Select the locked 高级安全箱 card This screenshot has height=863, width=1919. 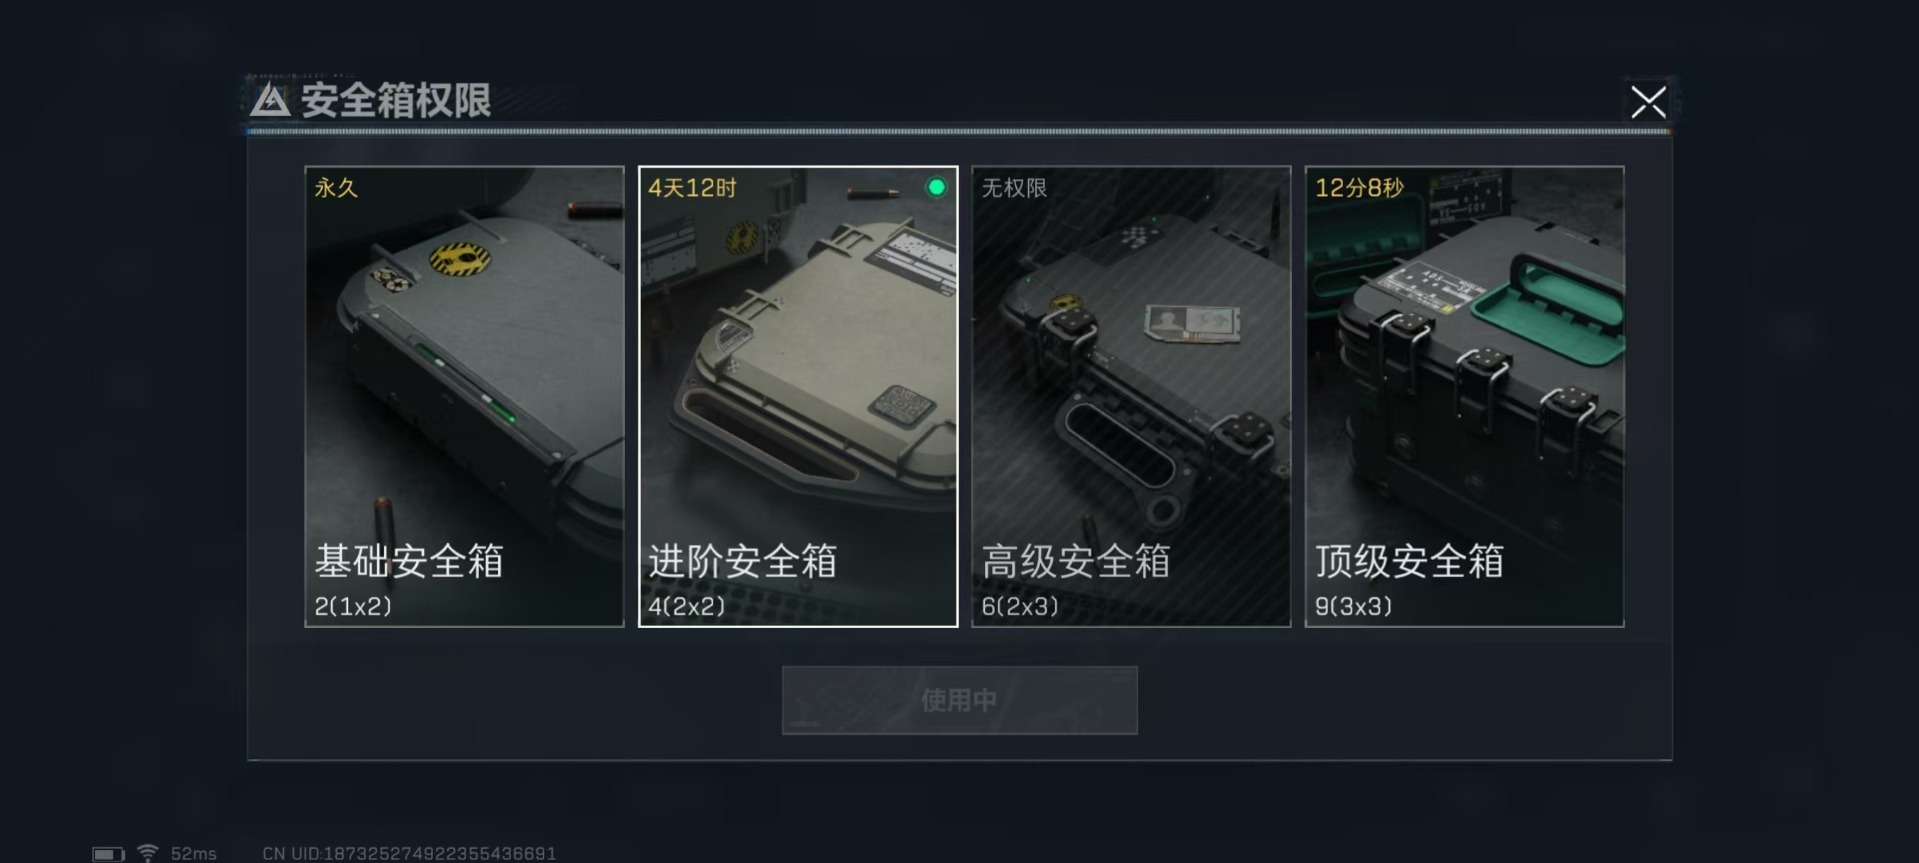pos(1131,396)
